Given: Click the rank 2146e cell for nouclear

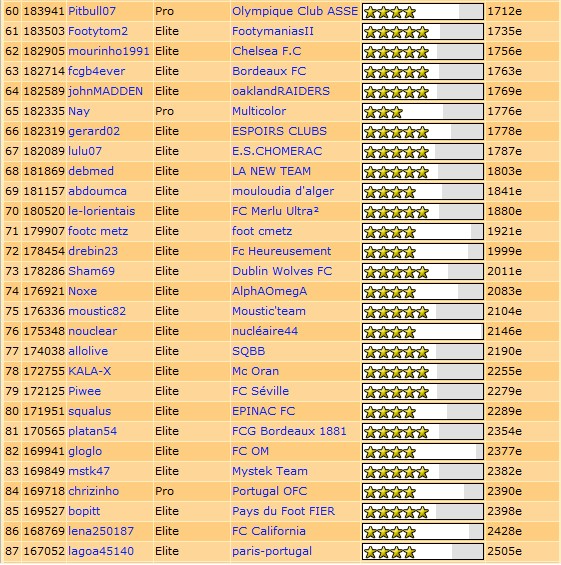Looking at the screenshot, I should pyautogui.click(x=504, y=331).
